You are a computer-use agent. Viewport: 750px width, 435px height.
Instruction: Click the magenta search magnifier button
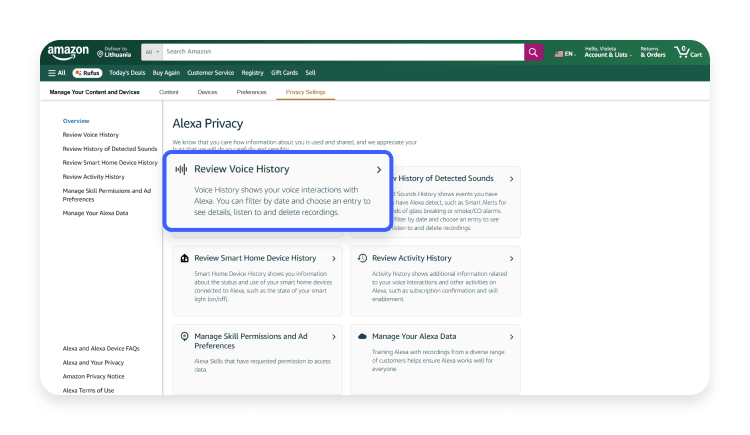tap(533, 52)
